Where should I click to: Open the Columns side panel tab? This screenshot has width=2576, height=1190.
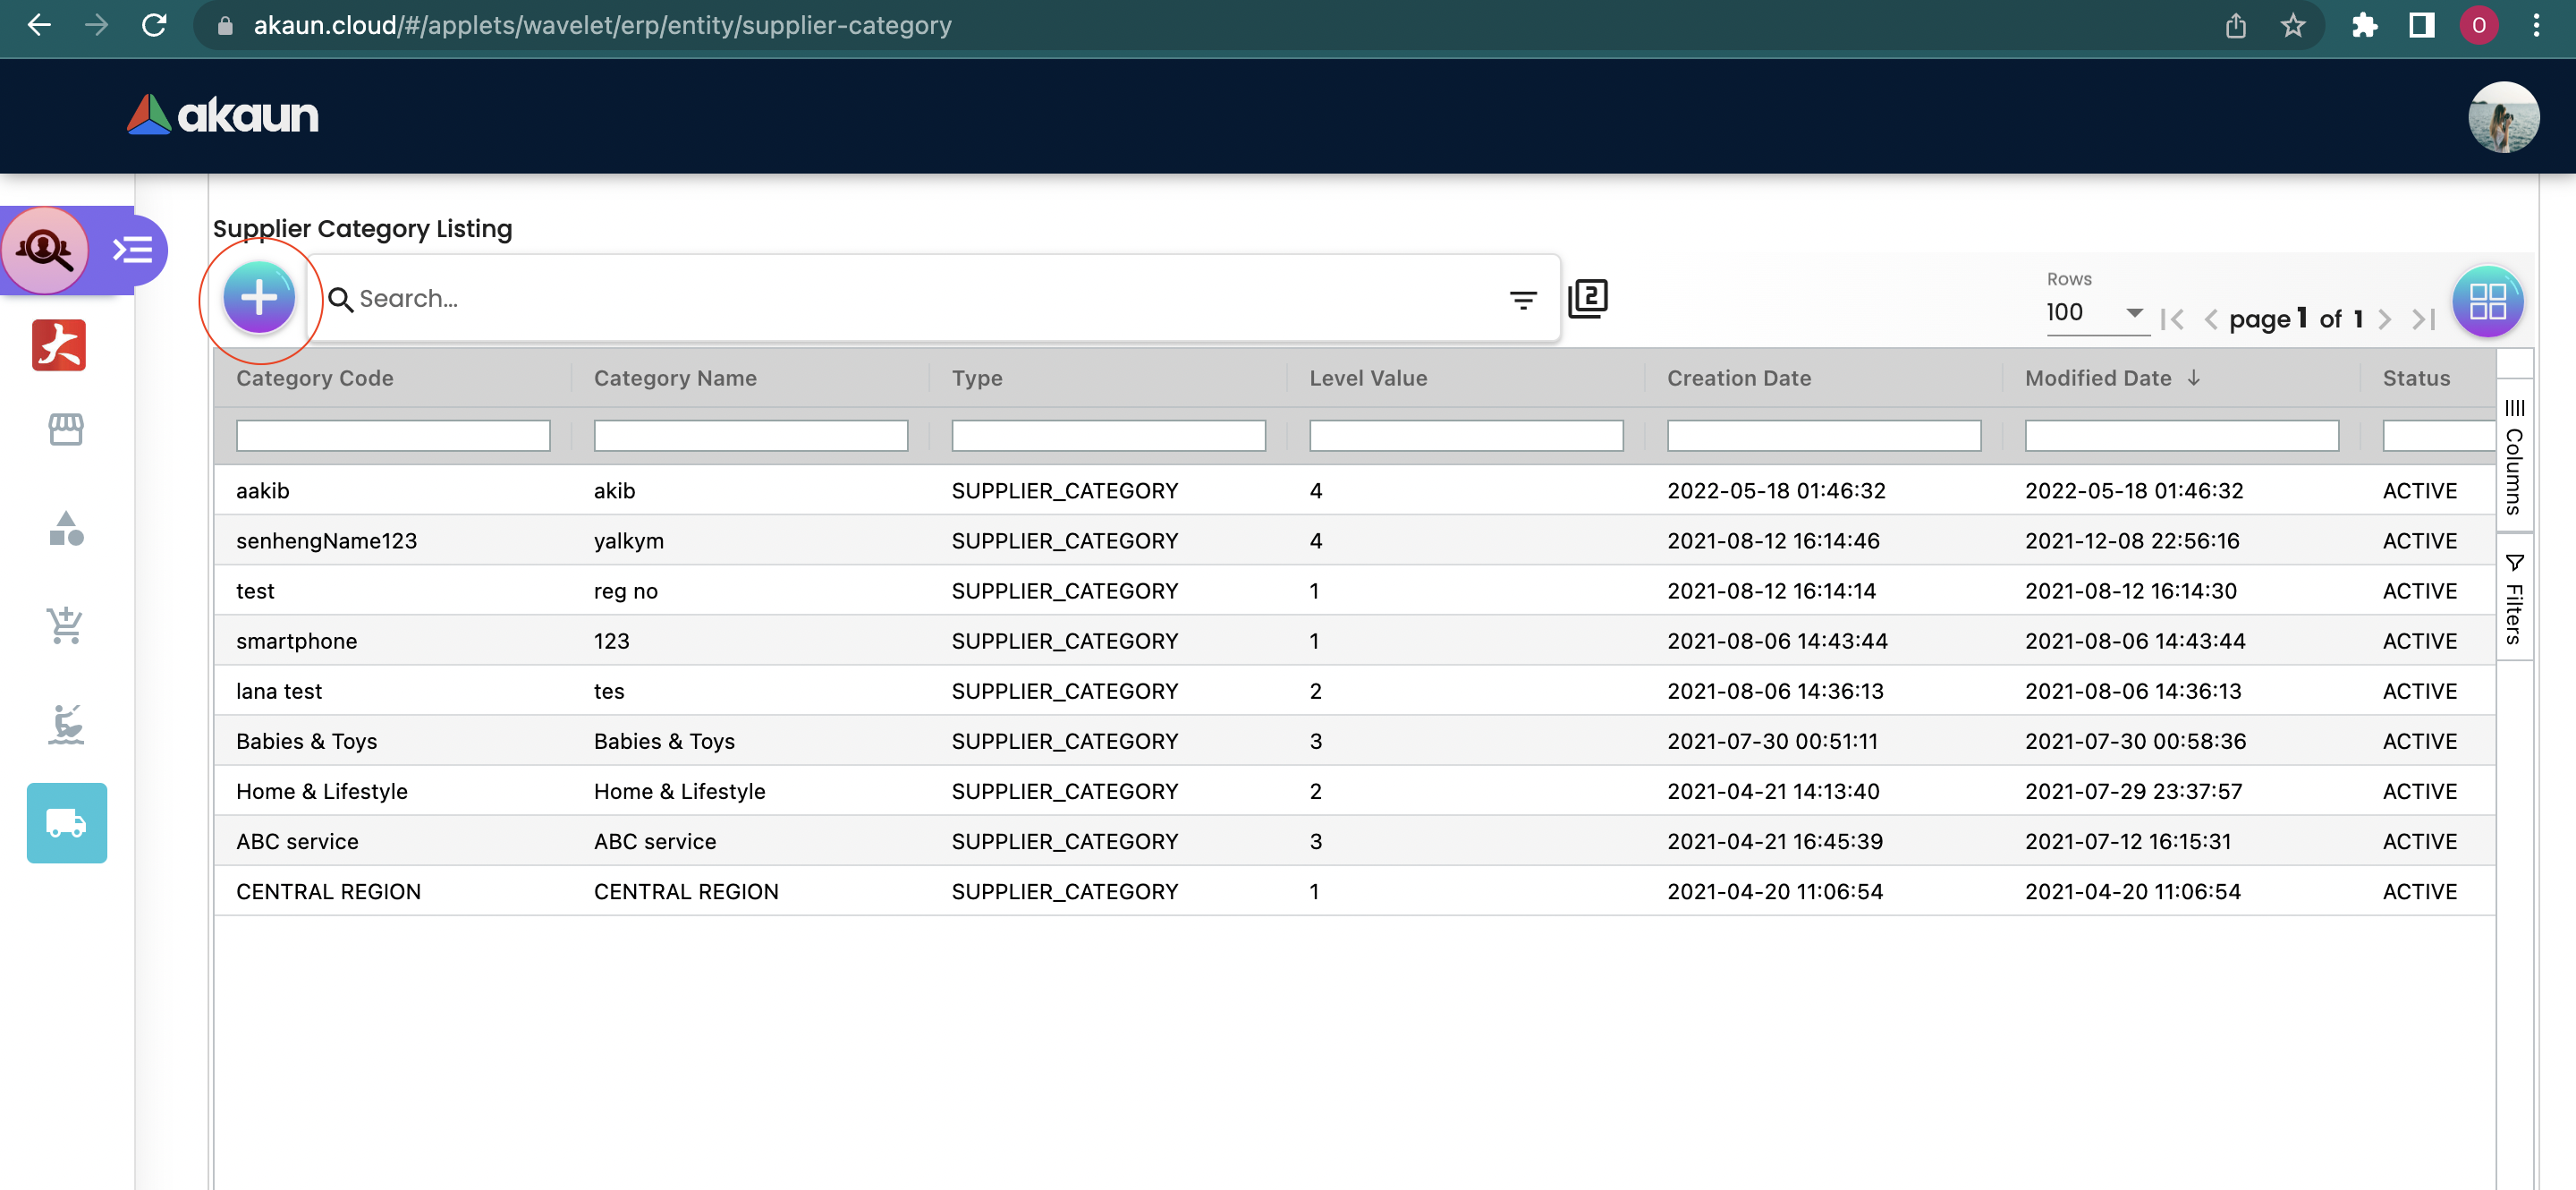point(2514,456)
